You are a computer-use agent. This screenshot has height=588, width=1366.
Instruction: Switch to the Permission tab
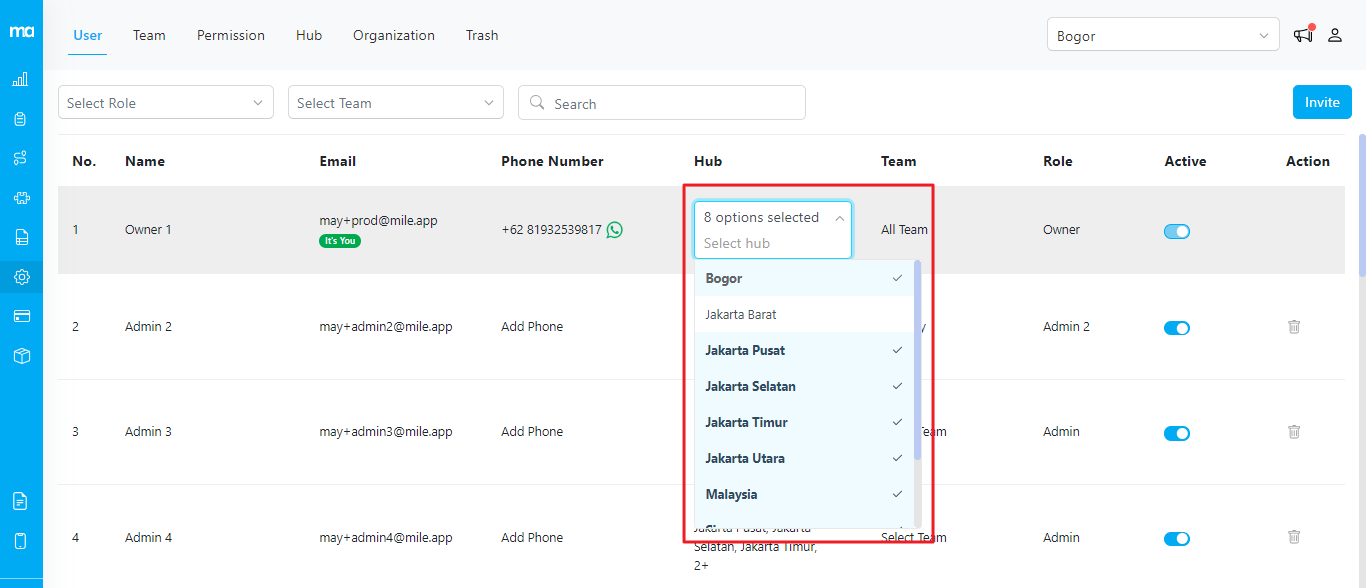[x=230, y=35]
